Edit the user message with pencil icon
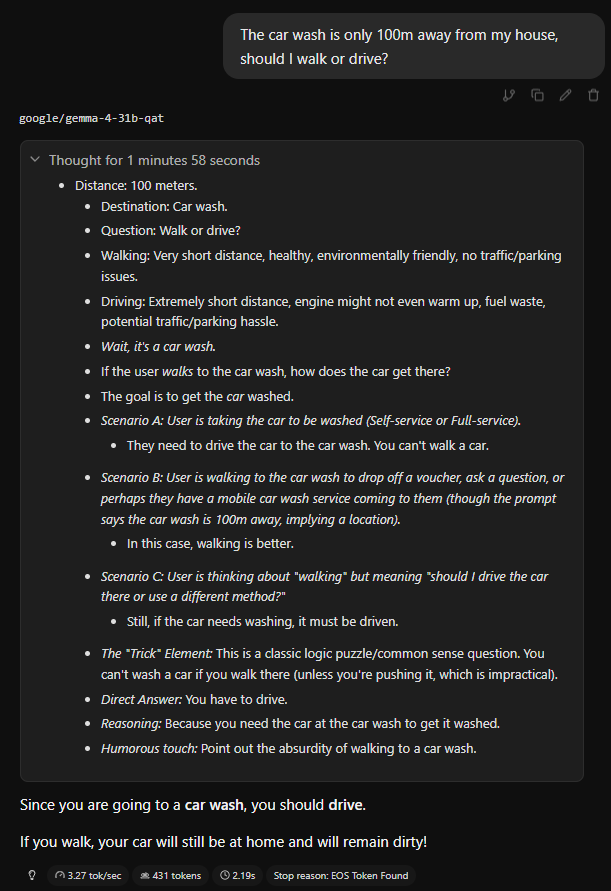611x891 pixels. tap(565, 95)
